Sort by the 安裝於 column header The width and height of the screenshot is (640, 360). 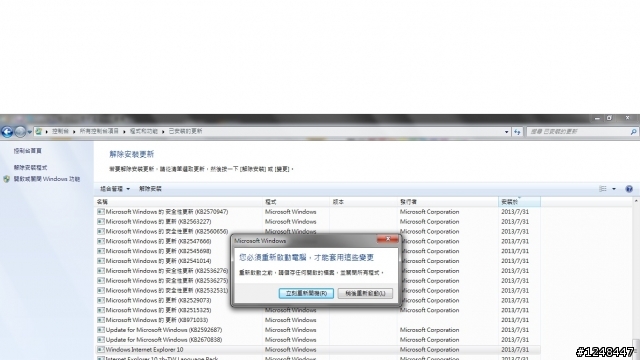click(519, 202)
